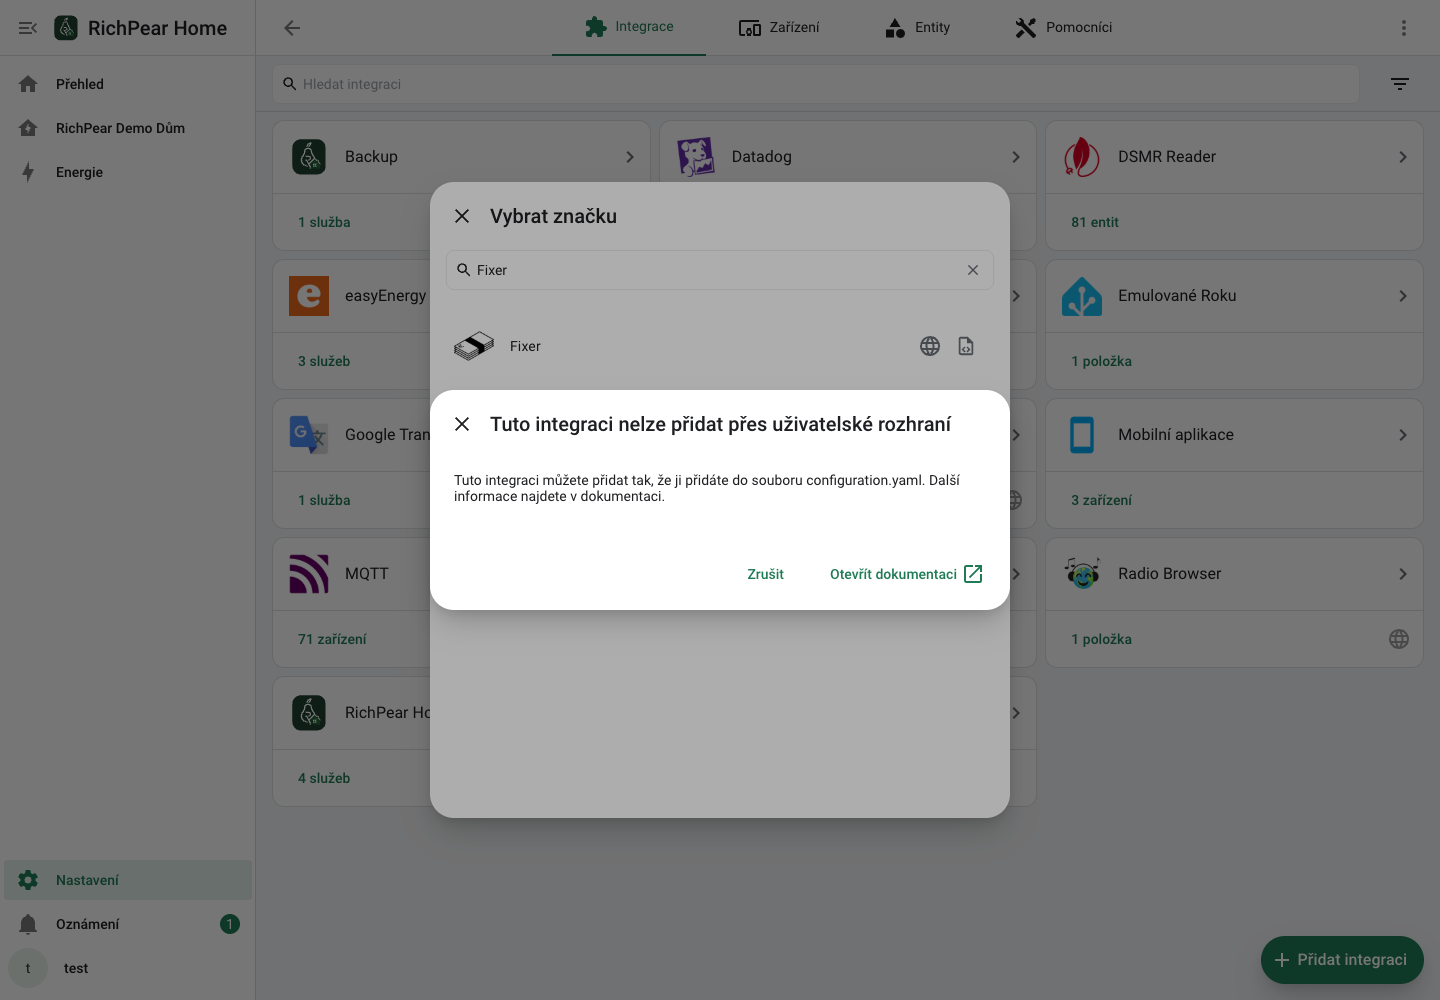Open Nastavení in the sidebar
1440x1000 pixels.
click(128, 880)
